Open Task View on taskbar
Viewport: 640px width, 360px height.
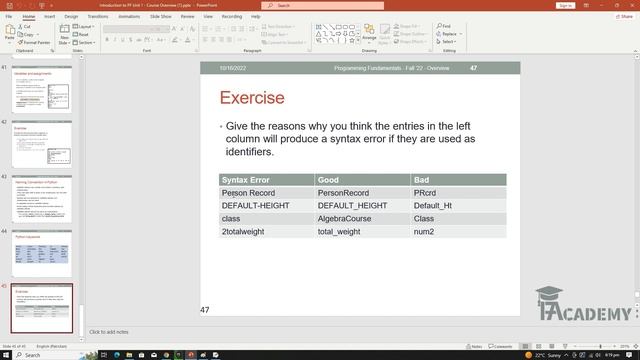pyautogui.click(x=104, y=355)
